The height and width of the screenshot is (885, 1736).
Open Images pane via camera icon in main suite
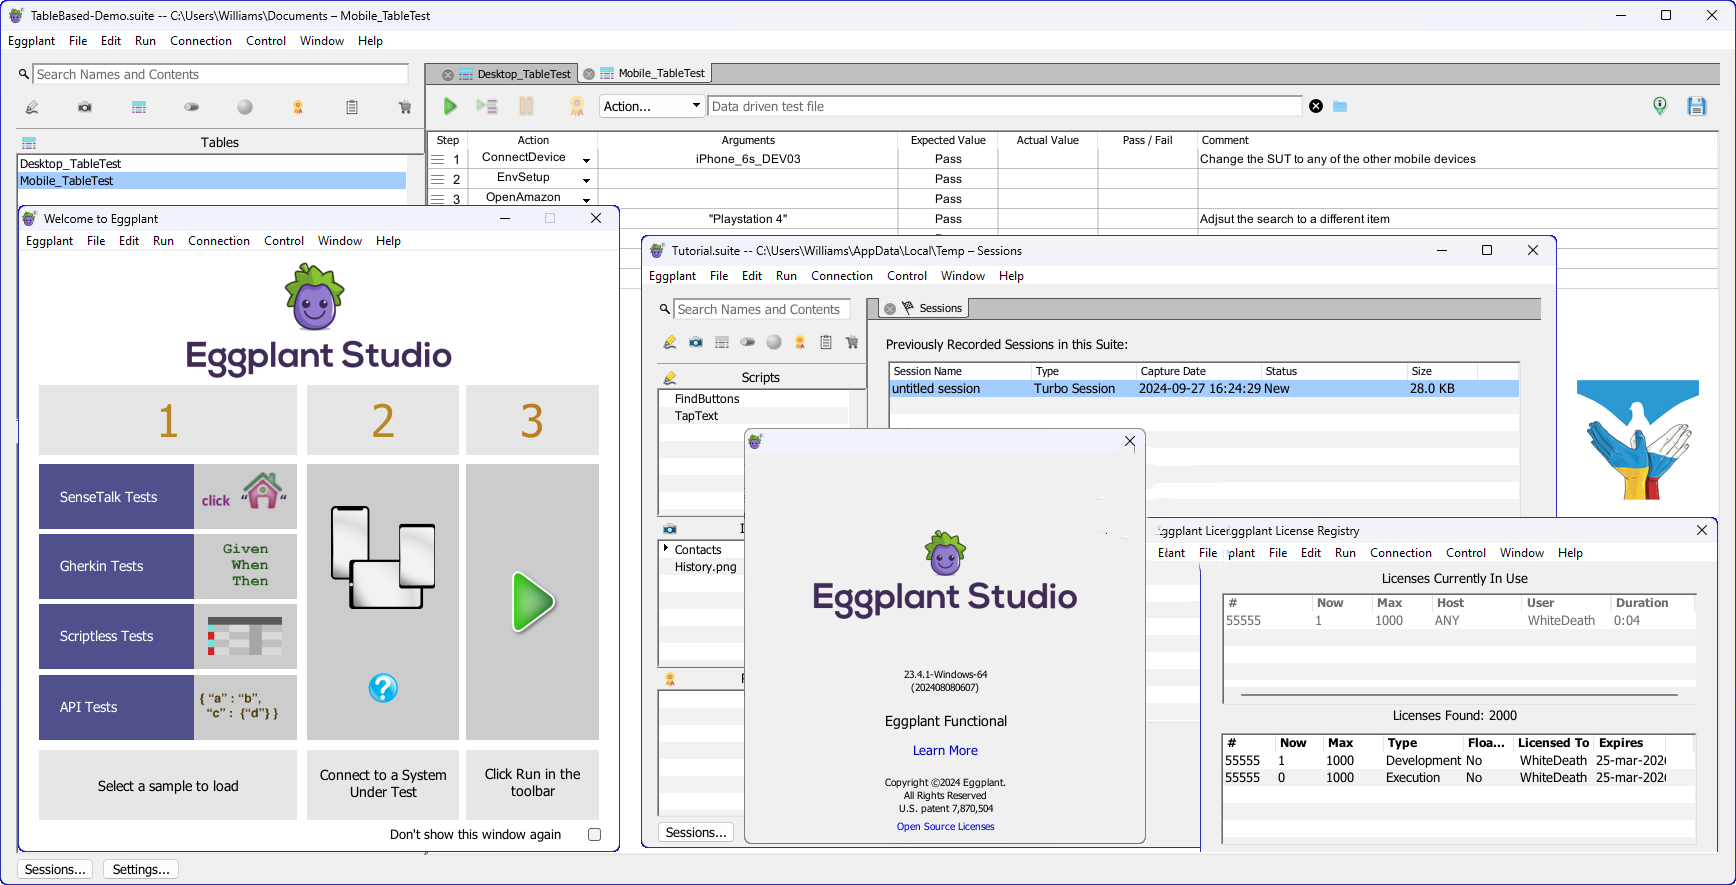85,107
